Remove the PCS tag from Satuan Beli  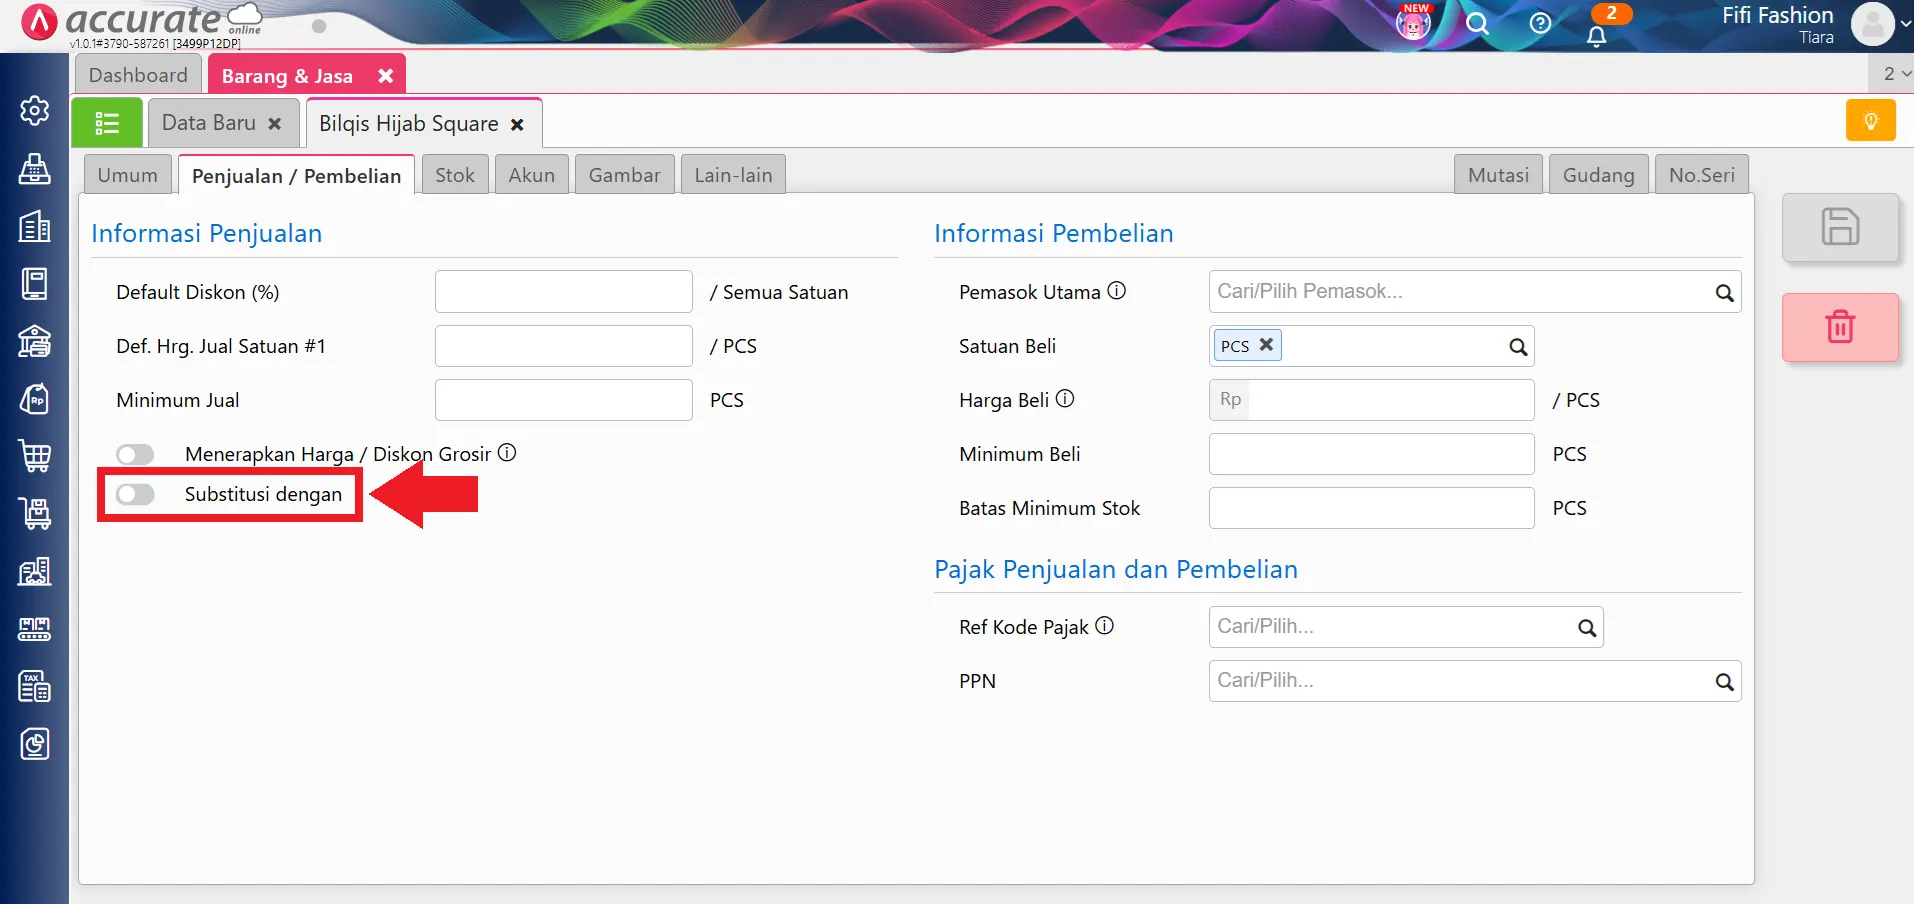pyautogui.click(x=1266, y=345)
